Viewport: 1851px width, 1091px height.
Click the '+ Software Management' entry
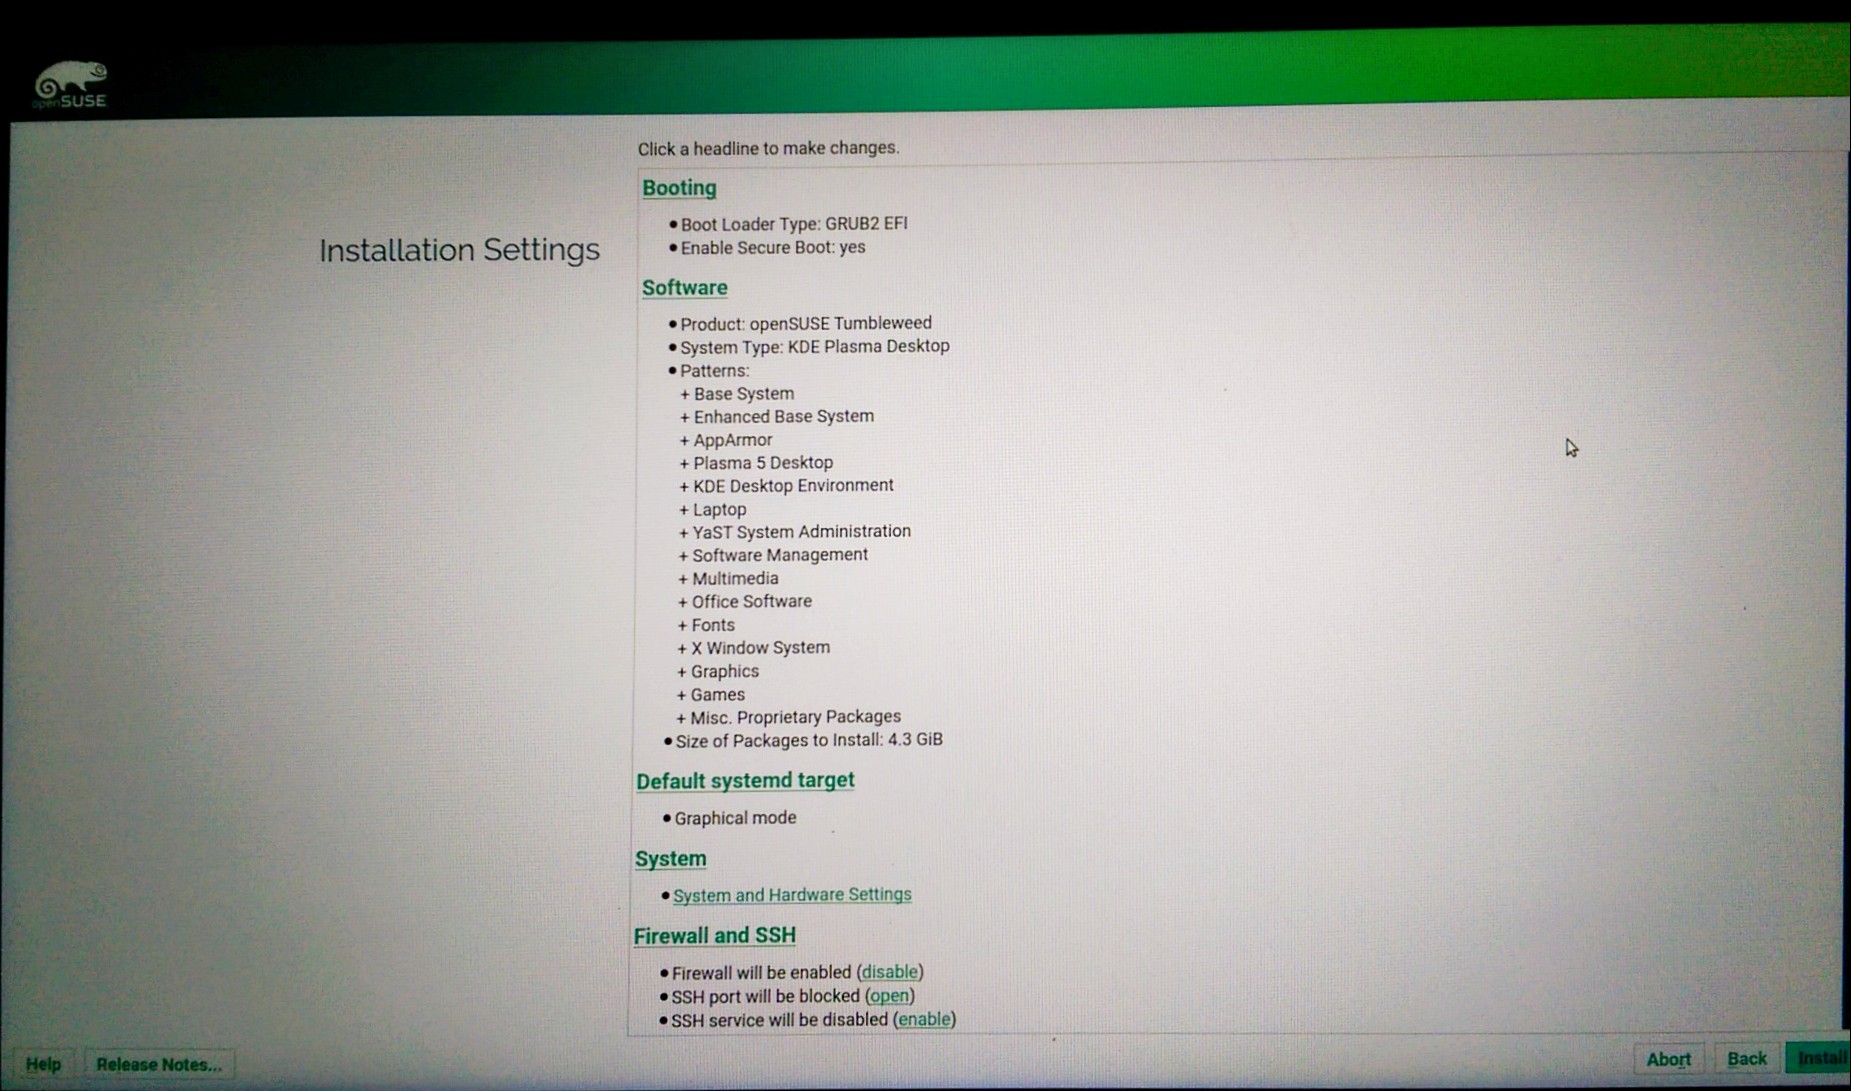tap(773, 555)
